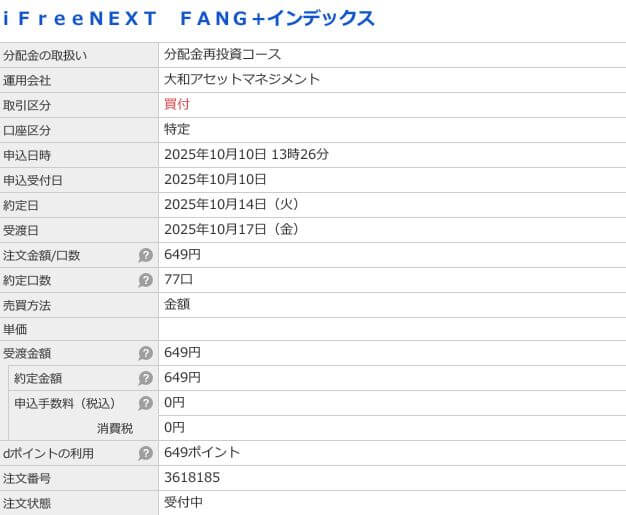Screen dimensions: 626x515
Task: Open help icon for dポイントの利用
Action: pos(146,454)
